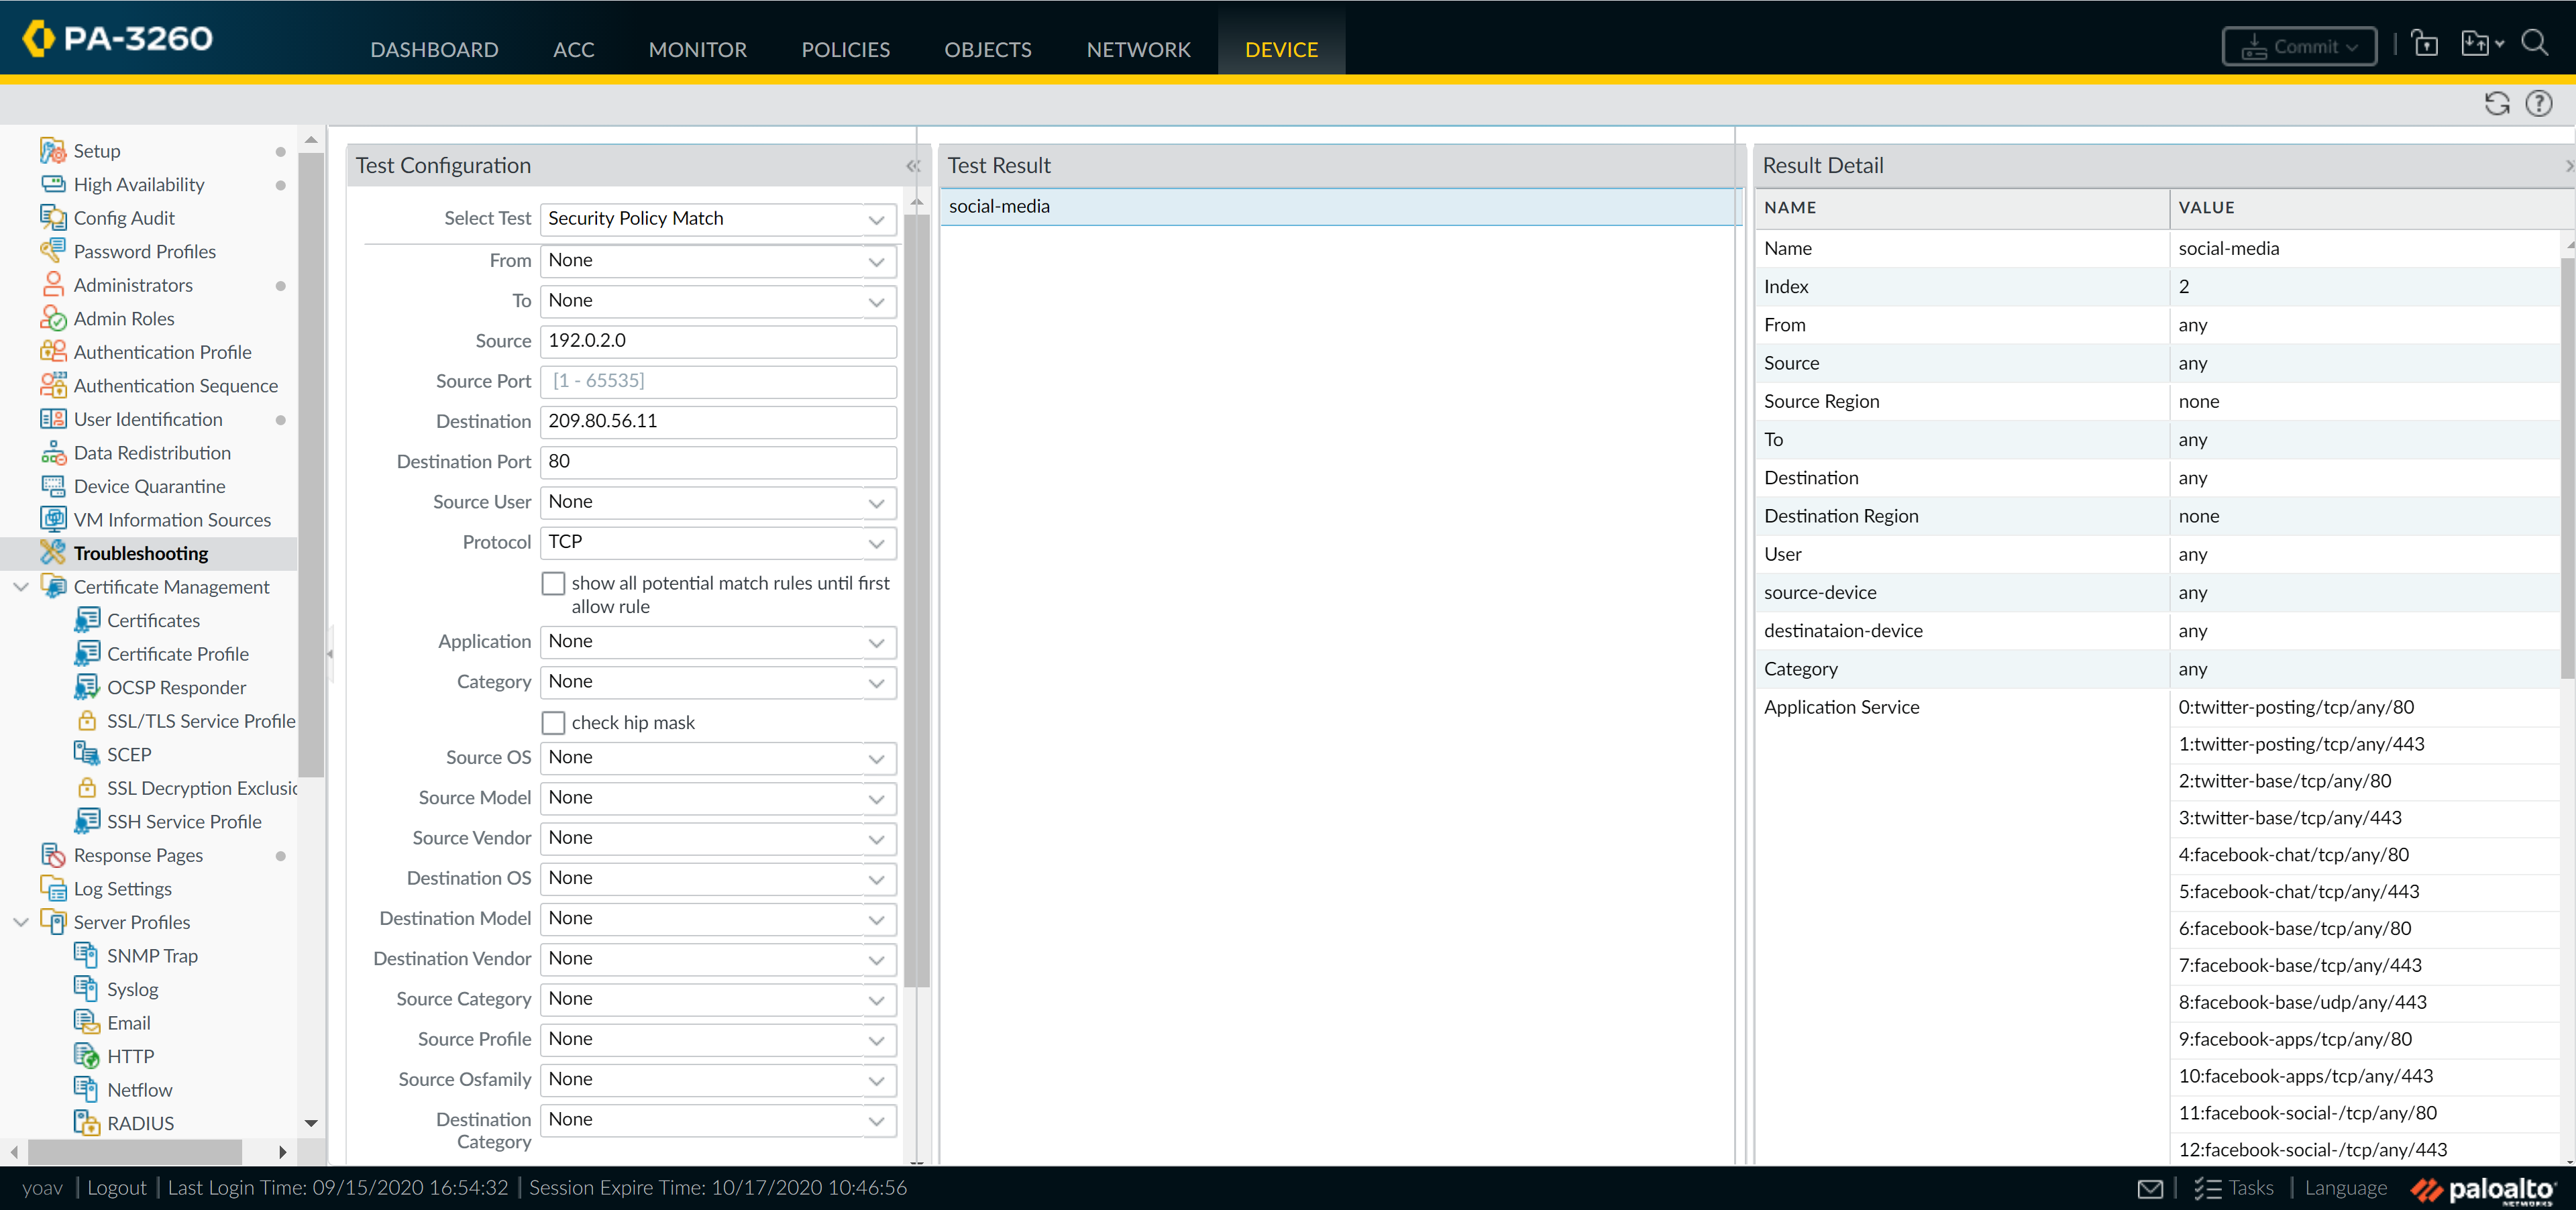
Task: Collapse the Server Profiles tree node
Action: [x=20, y=922]
